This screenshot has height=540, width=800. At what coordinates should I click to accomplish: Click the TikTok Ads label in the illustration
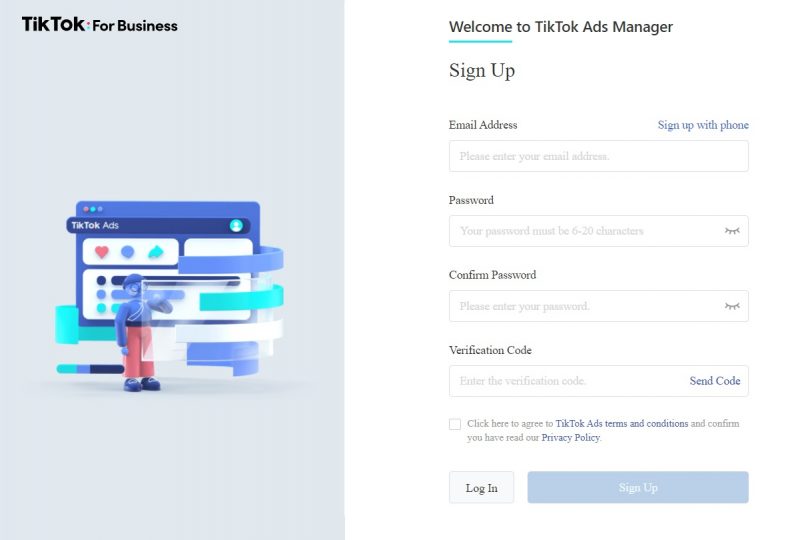tap(95, 225)
